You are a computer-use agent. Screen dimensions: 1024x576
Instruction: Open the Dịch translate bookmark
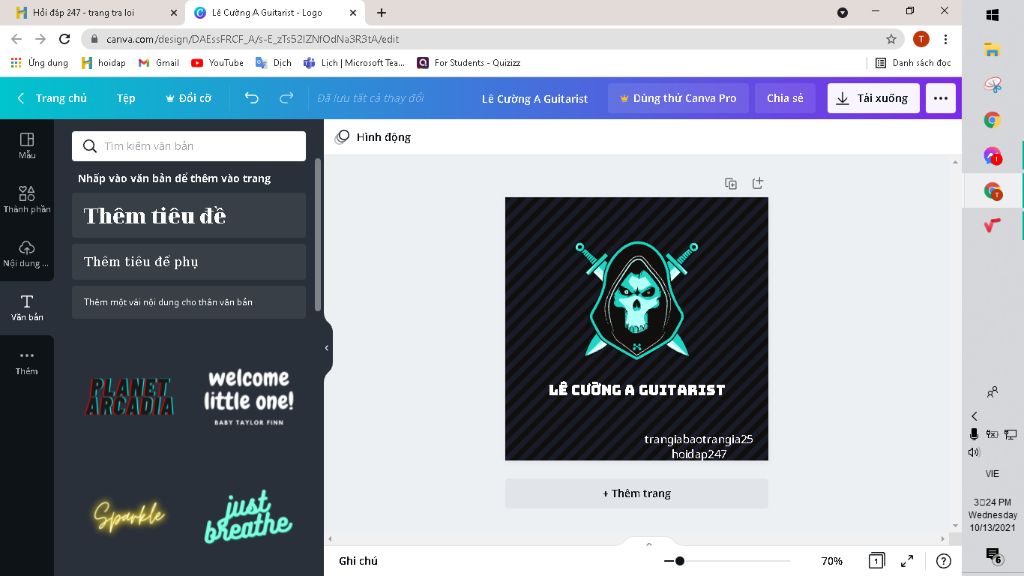pos(273,63)
